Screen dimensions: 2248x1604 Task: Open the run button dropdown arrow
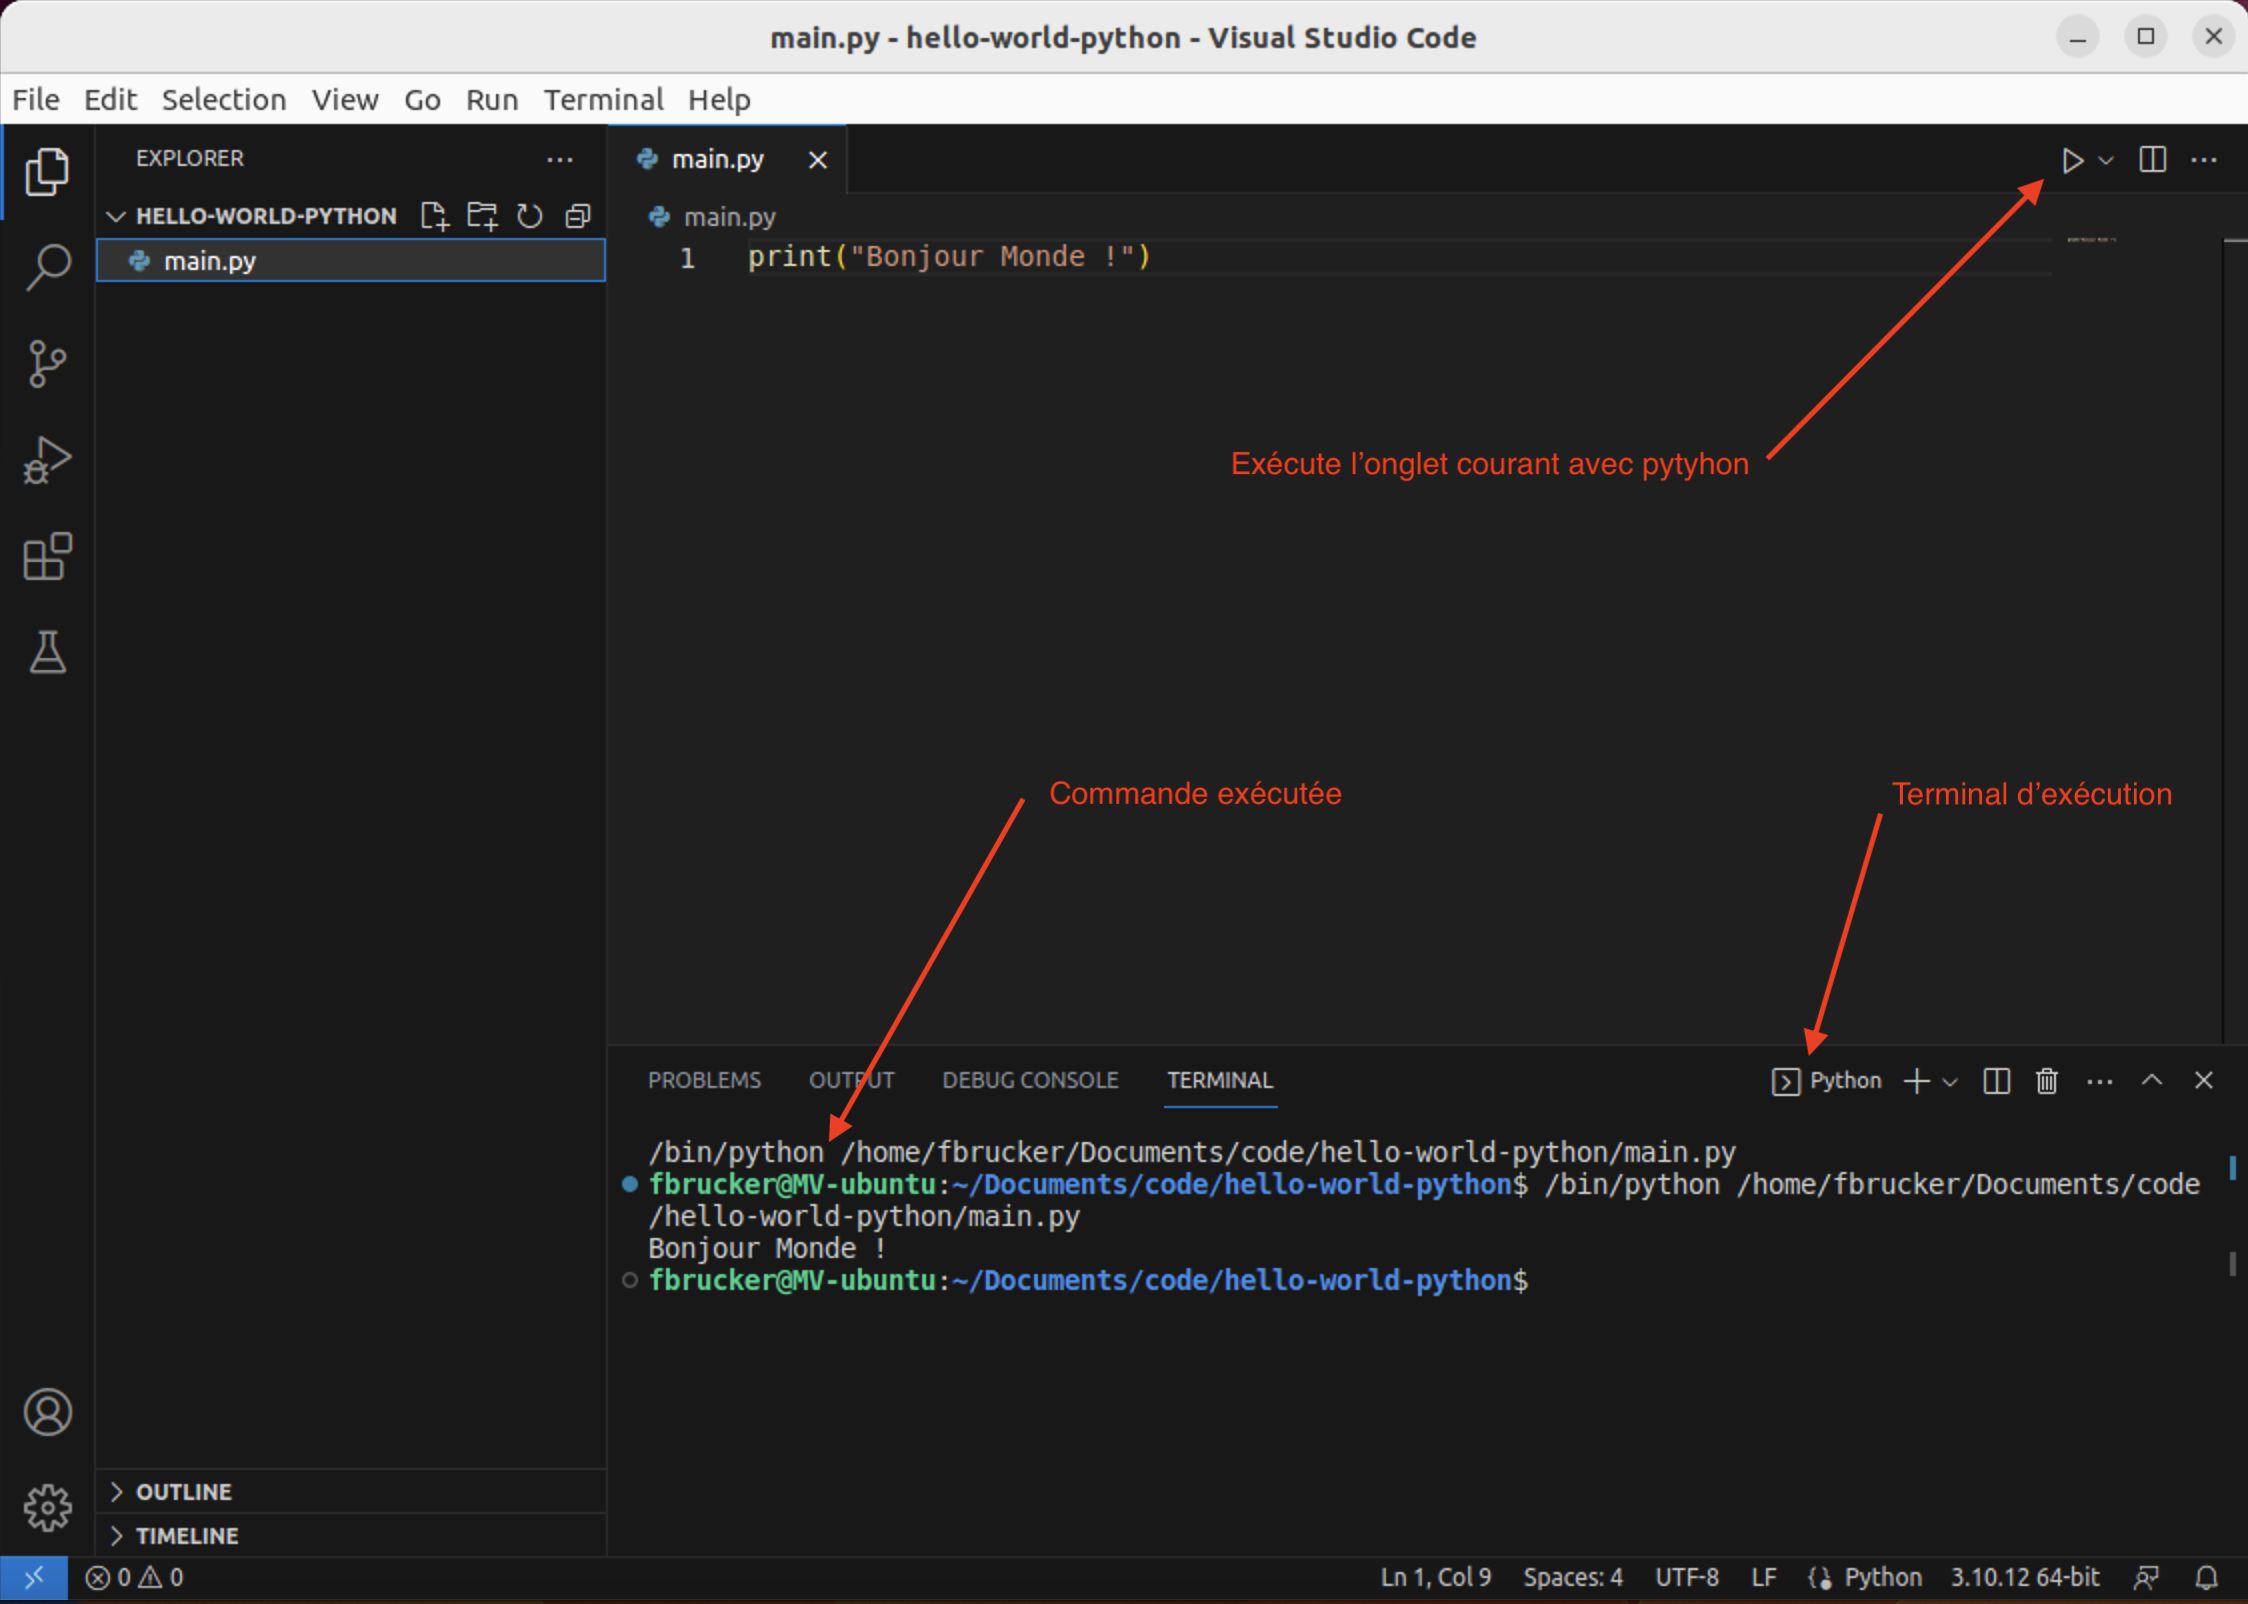point(2105,160)
